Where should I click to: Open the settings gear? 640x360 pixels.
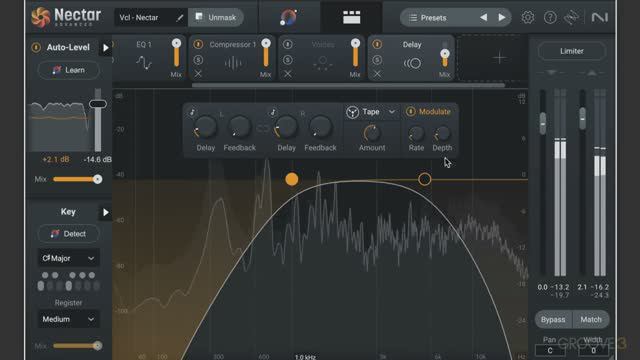[527, 18]
